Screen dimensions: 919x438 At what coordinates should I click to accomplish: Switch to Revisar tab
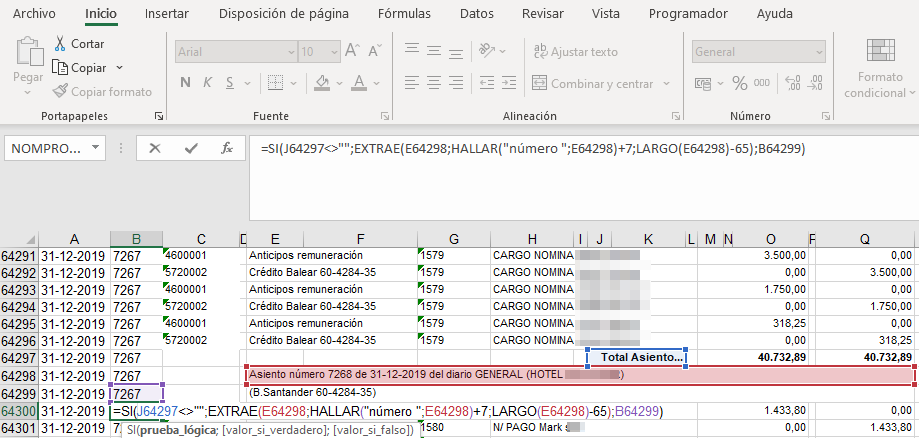pyautogui.click(x=543, y=13)
